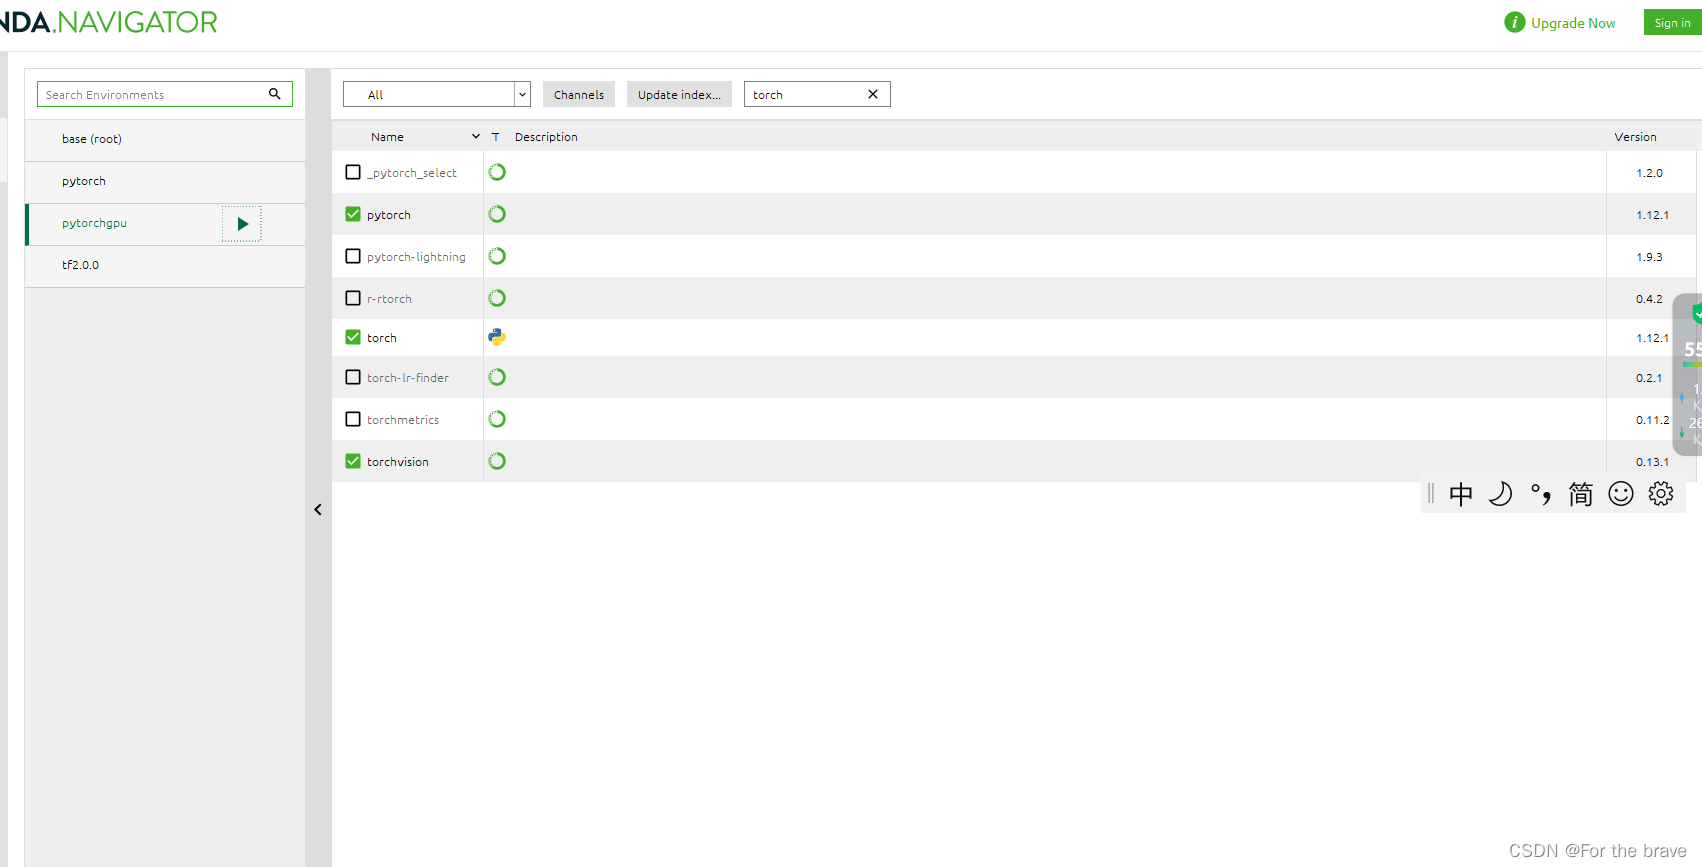The height and width of the screenshot is (867, 1702).
Task: Click the Channels button
Action: [x=579, y=94]
